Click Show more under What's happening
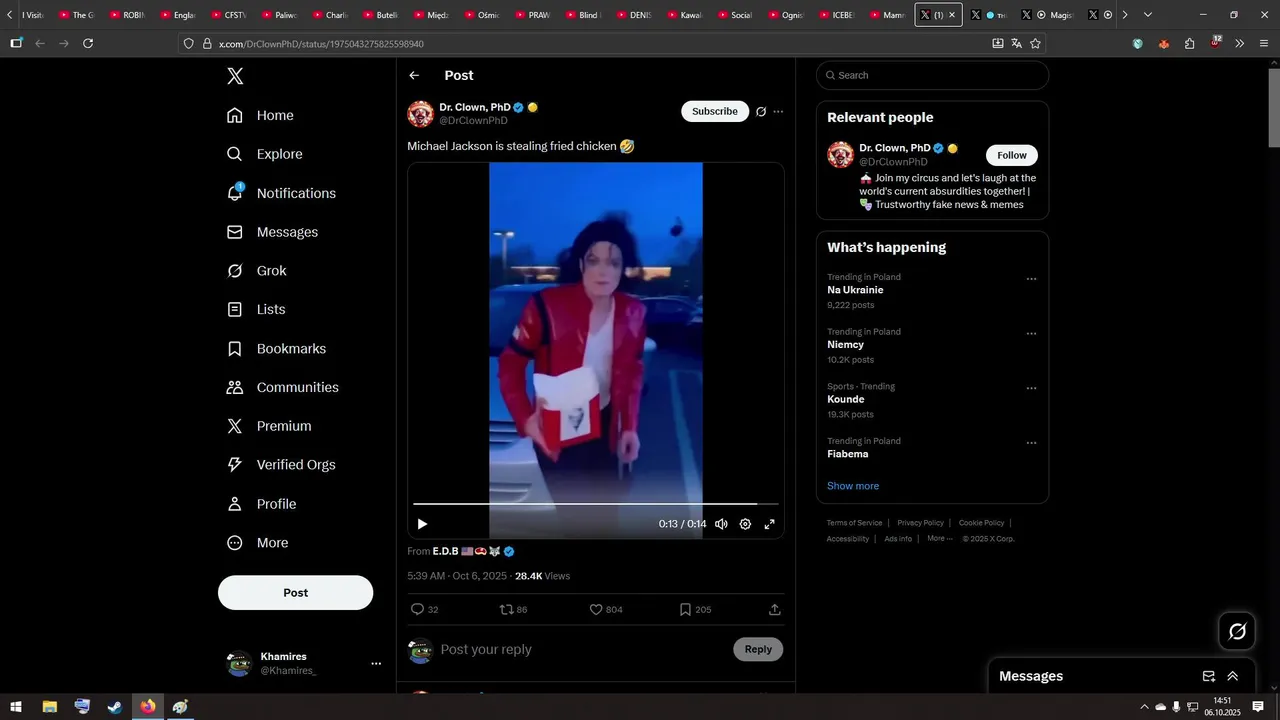The width and height of the screenshot is (1280, 720). pos(853,486)
